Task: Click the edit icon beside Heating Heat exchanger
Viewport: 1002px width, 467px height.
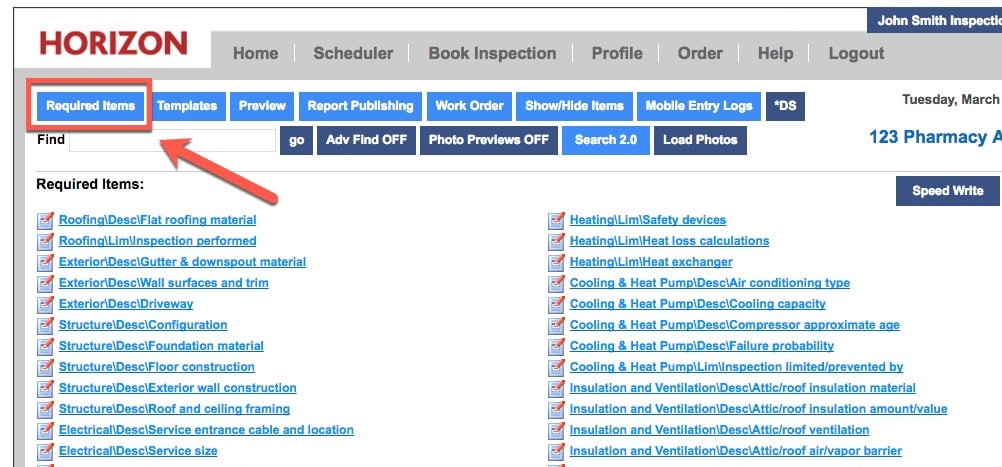Action: coord(556,262)
